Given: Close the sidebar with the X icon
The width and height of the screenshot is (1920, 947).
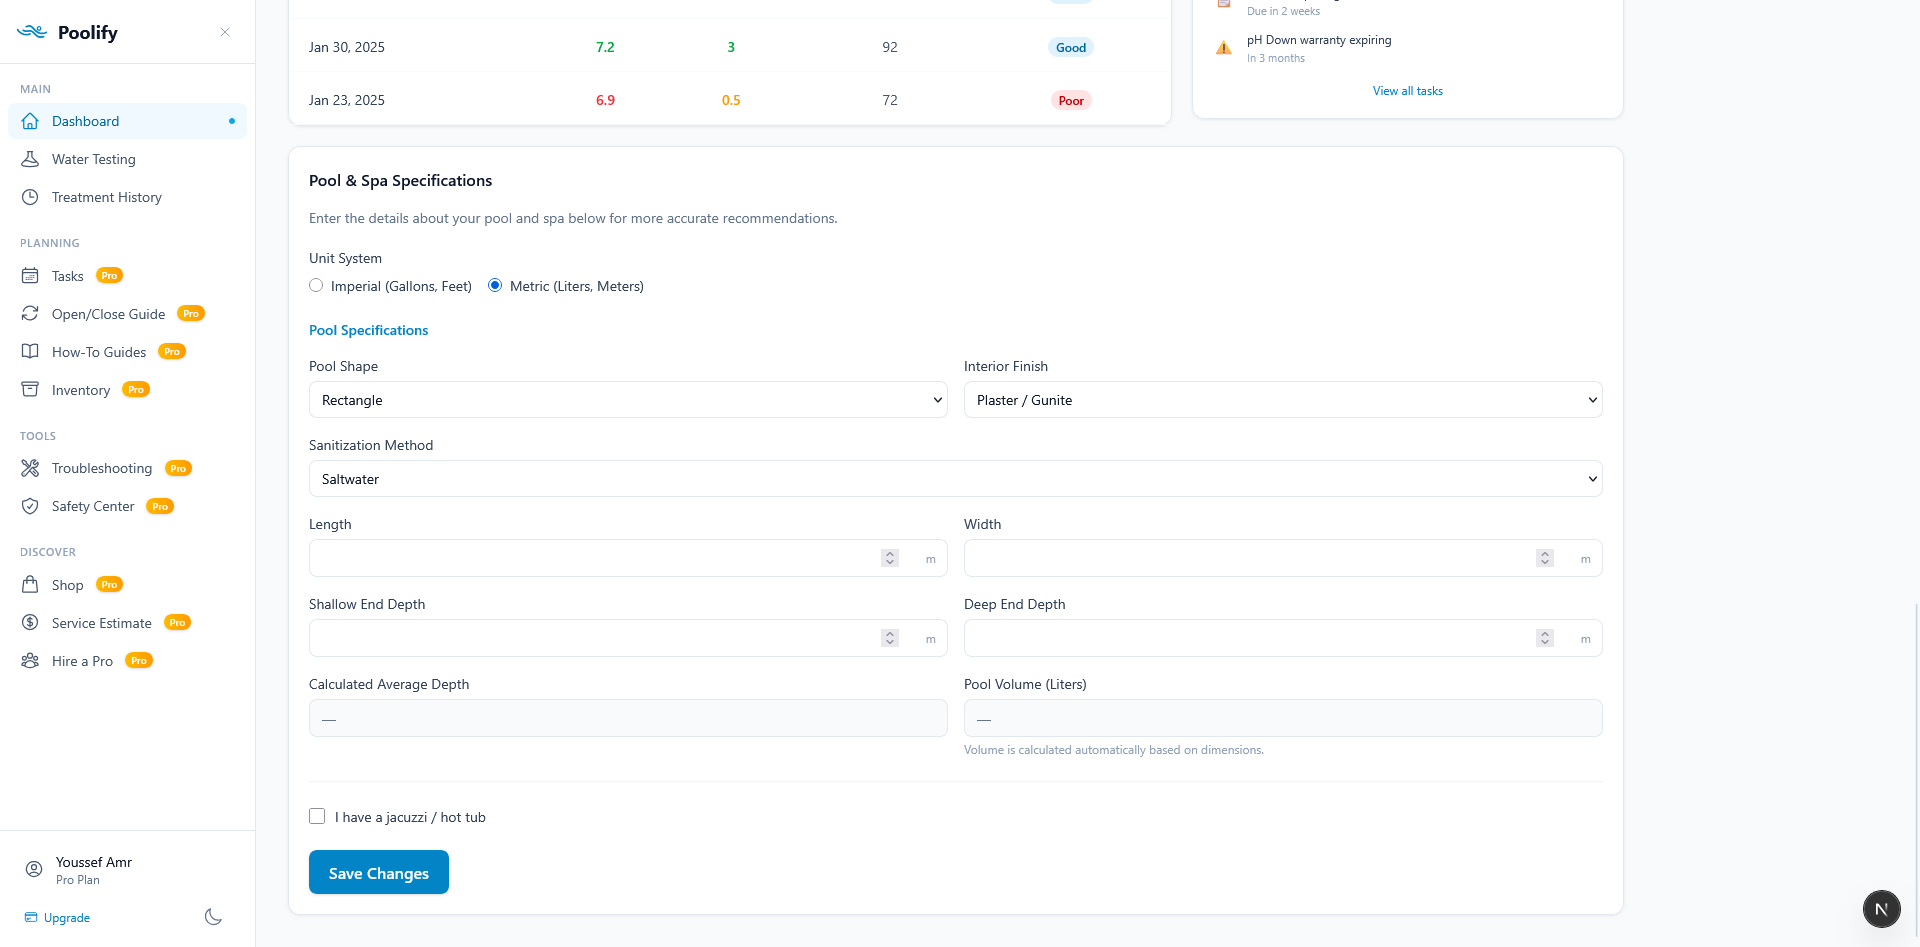Looking at the screenshot, I should pyautogui.click(x=225, y=32).
